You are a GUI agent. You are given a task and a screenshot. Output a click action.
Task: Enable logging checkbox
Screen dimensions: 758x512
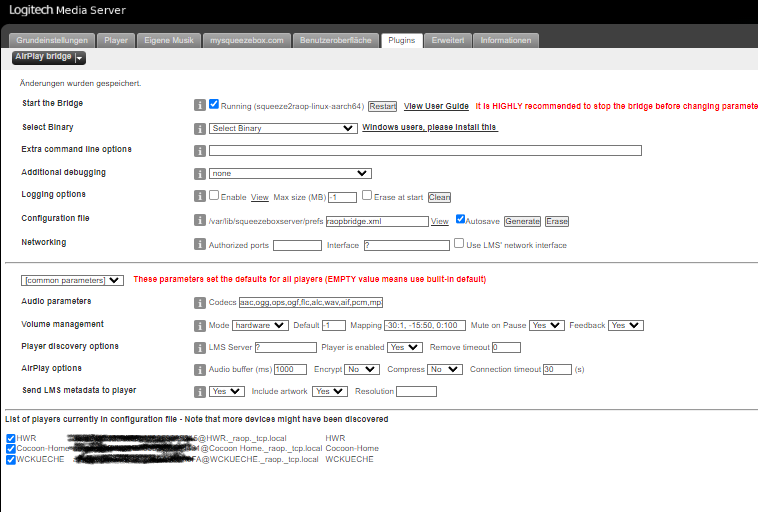214,195
